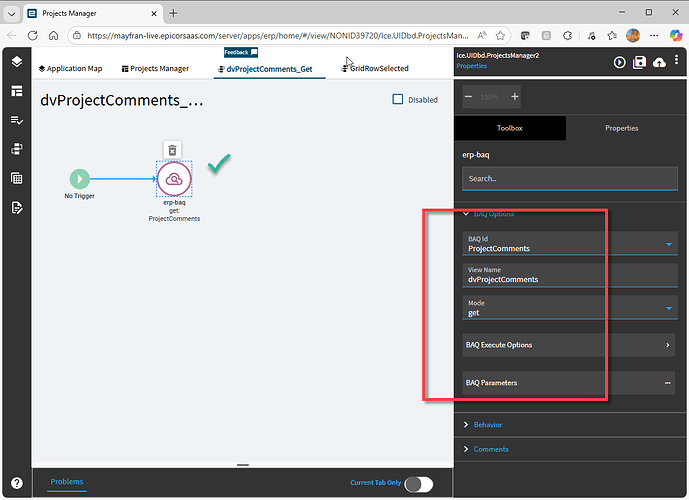Toggle the Current Tab Only switch
Image resolution: width=689 pixels, height=500 pixels.
(x=419, y=484)
